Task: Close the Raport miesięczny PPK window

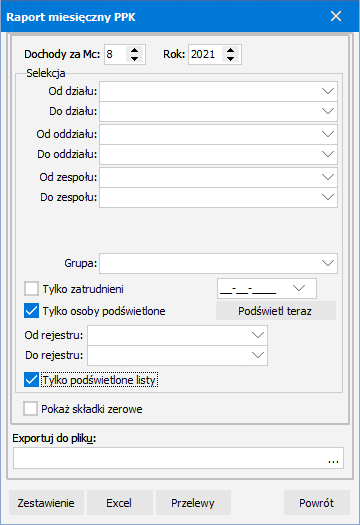Action: [336, 16]
